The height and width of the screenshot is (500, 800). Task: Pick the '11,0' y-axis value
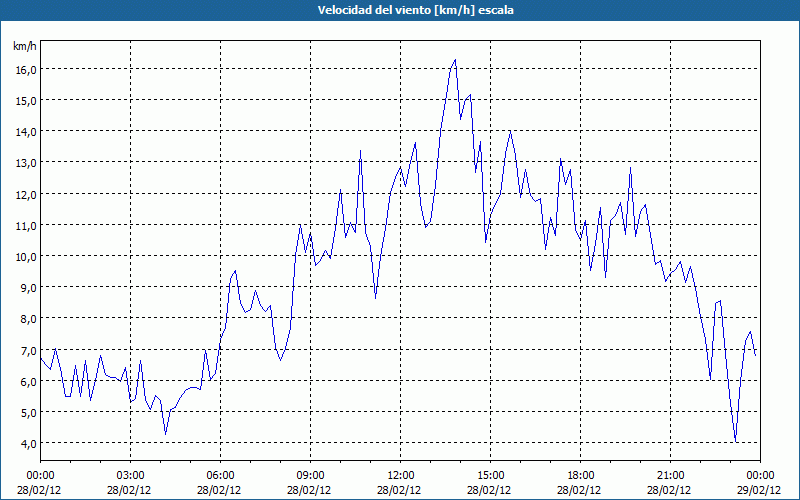pyautogui.click(x=26, y=226)
